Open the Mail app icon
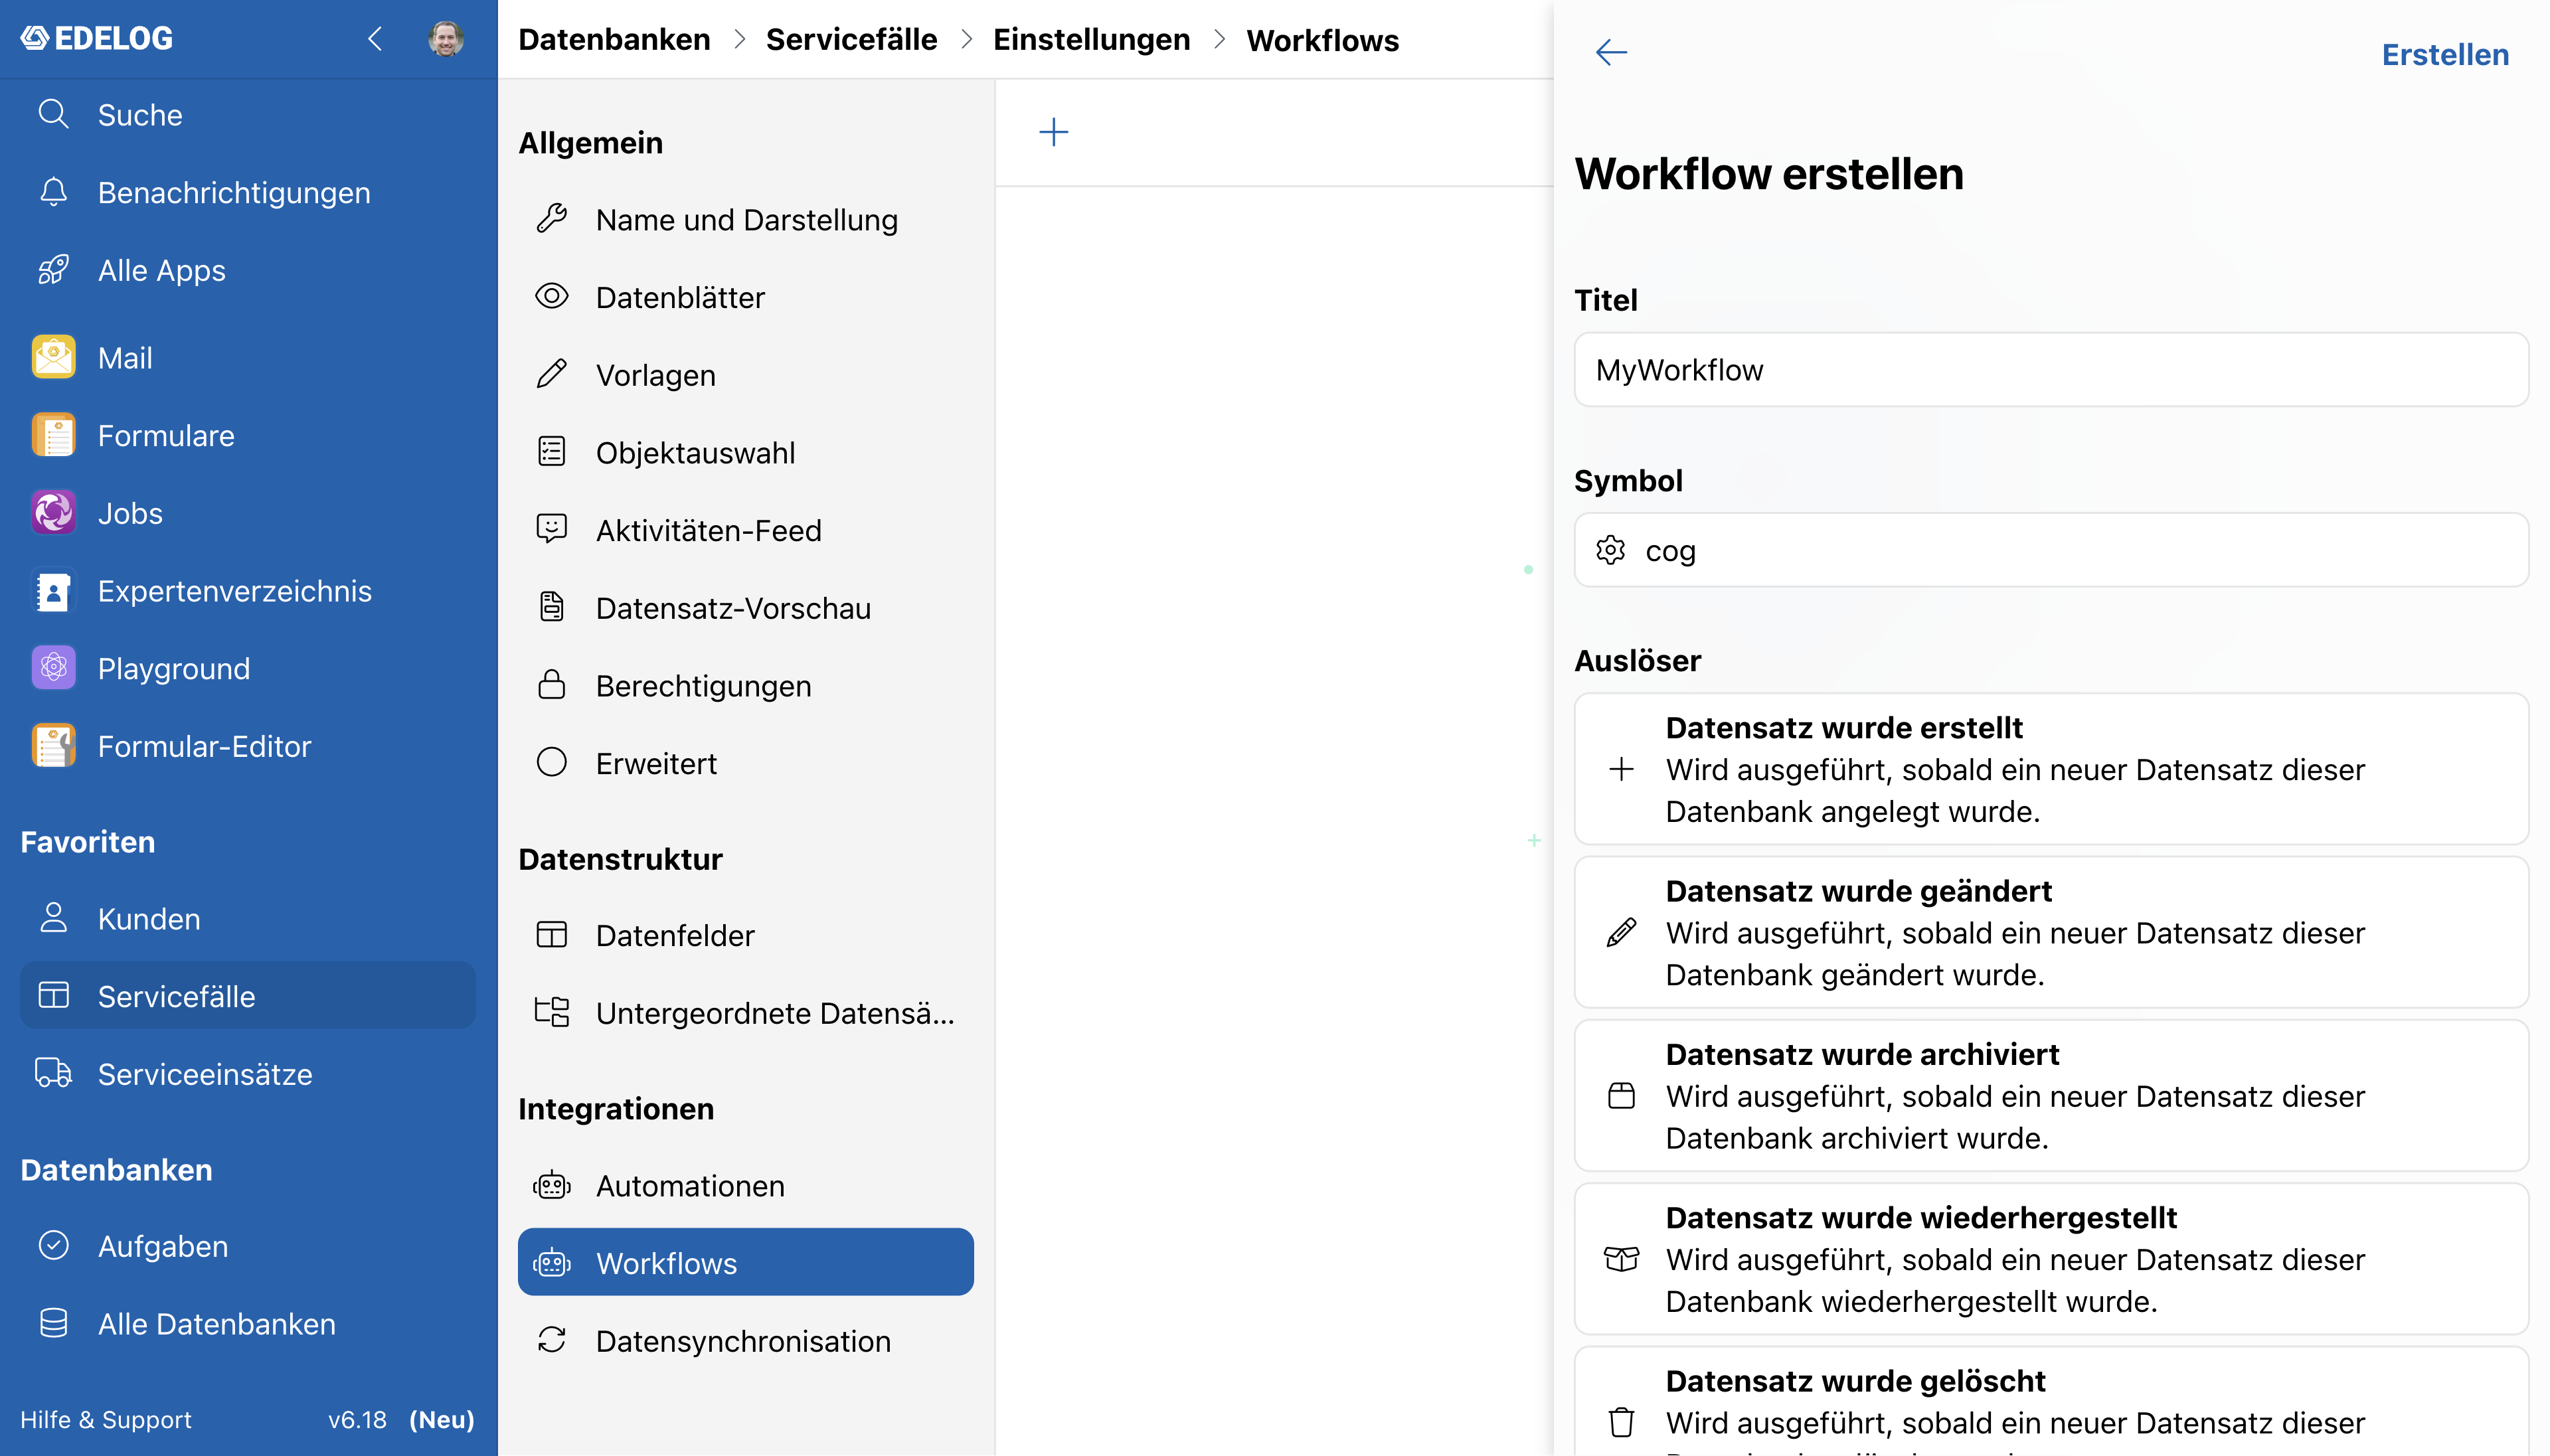2550x1456 pixels. (x=53, y=357)
